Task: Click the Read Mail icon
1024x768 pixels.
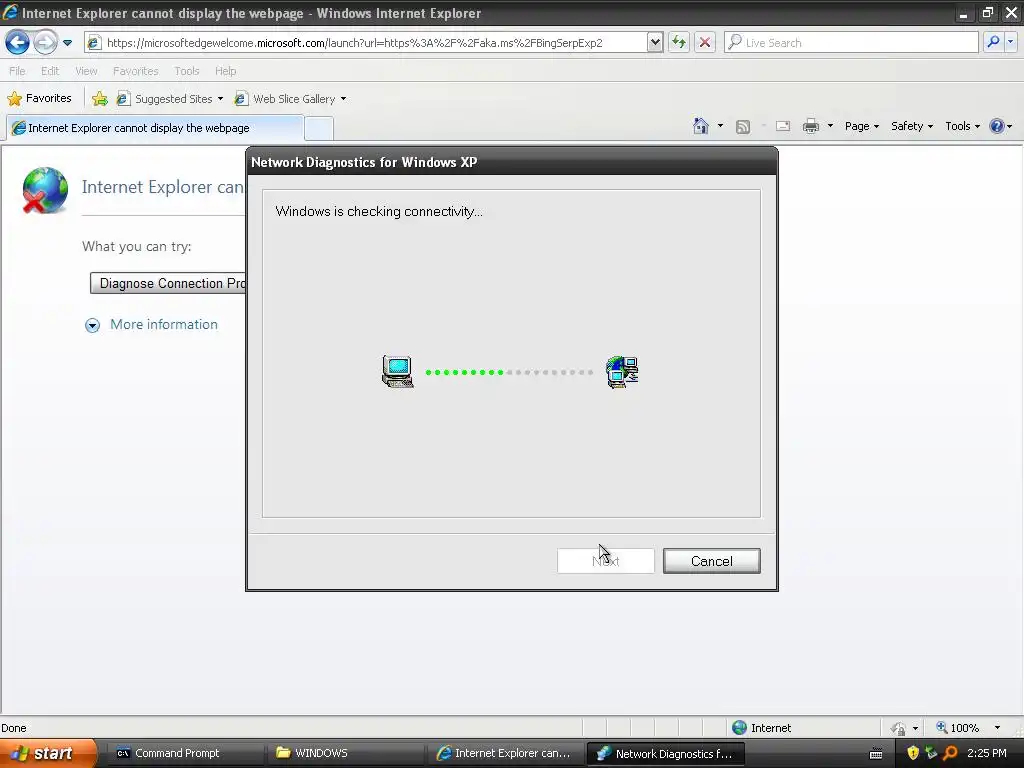Action: click(x=783, y=127)
